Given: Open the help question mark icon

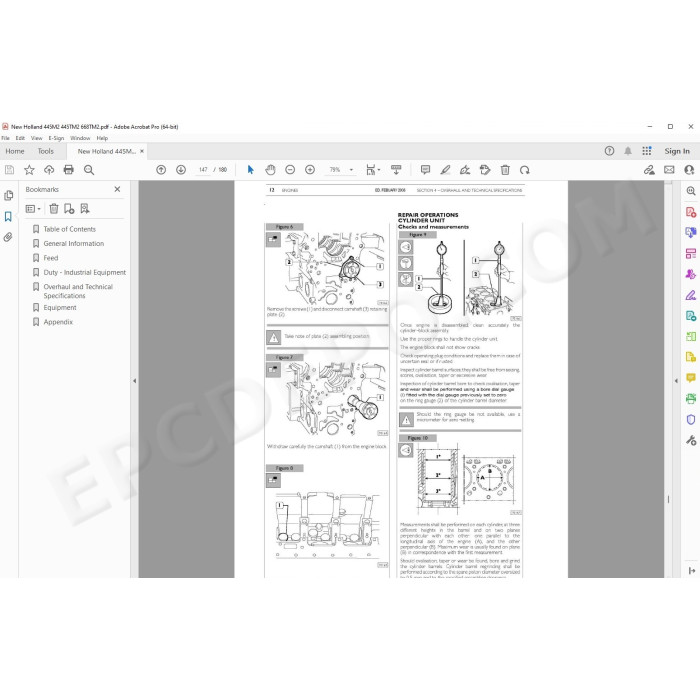Looking at the screenshot, I should point(609,151).
